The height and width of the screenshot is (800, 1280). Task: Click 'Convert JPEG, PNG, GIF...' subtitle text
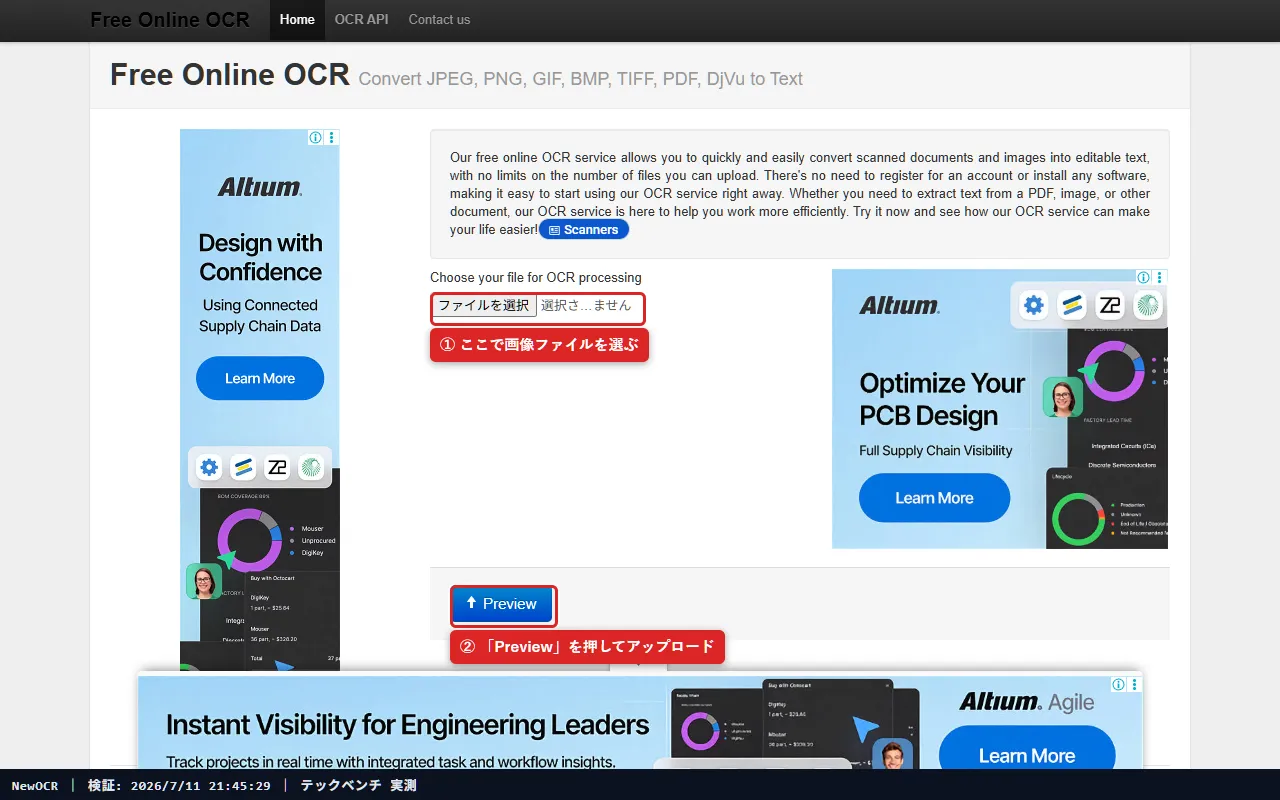point(580,79)
